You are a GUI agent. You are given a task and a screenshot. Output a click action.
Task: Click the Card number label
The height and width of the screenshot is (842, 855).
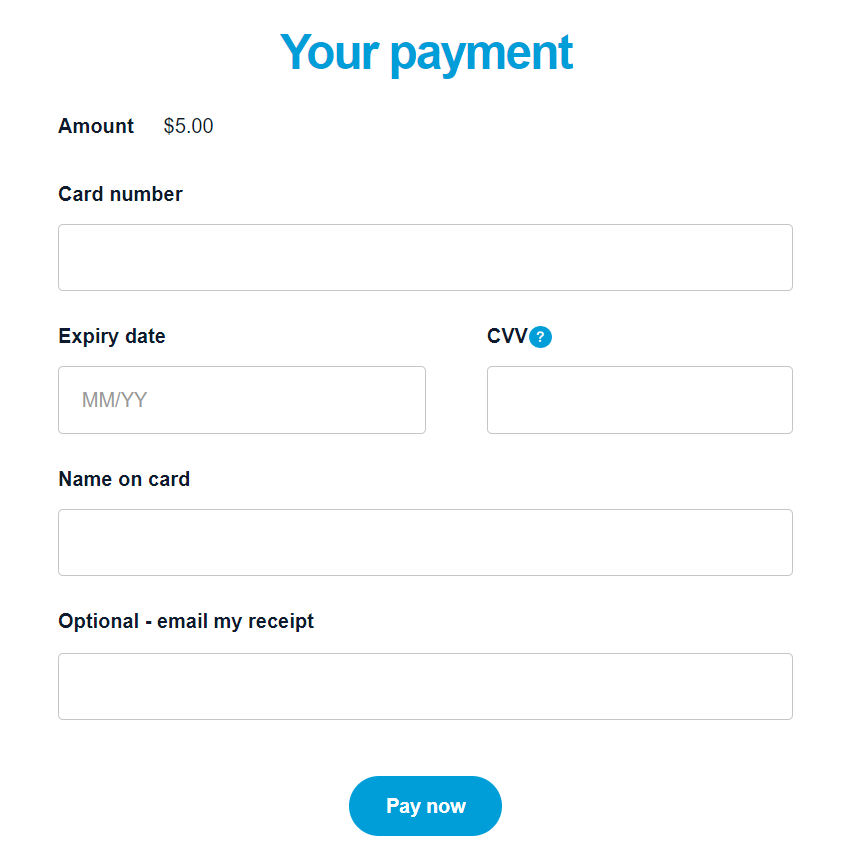(x=120, y=194)
